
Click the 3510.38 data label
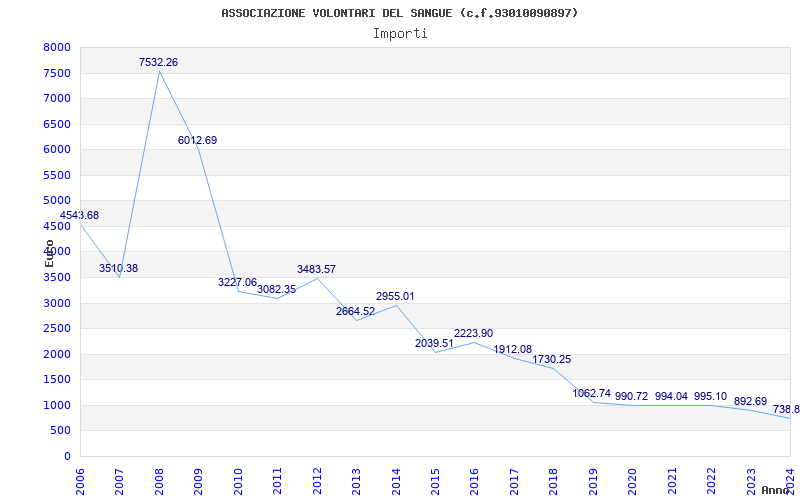(x=118, y=268)
